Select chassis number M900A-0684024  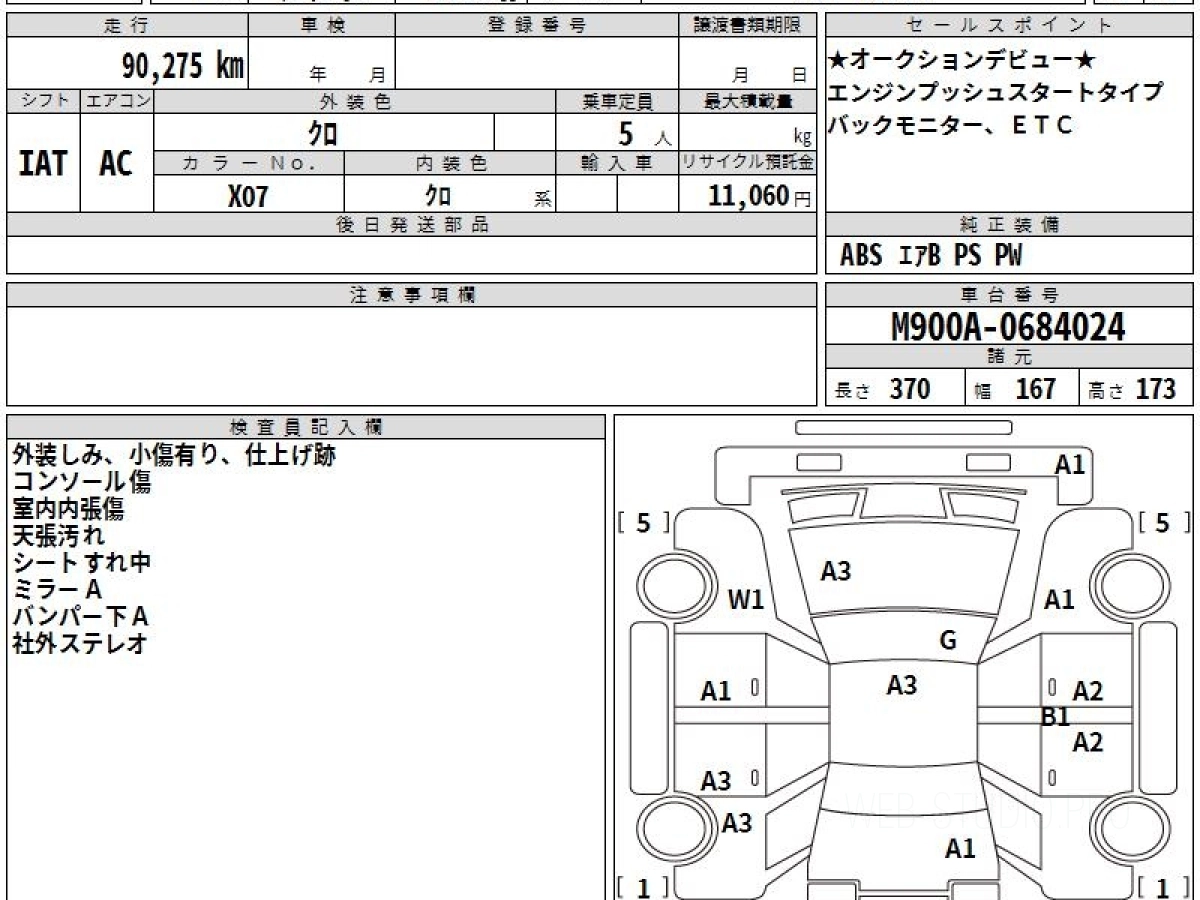[x=1008, y=327]
